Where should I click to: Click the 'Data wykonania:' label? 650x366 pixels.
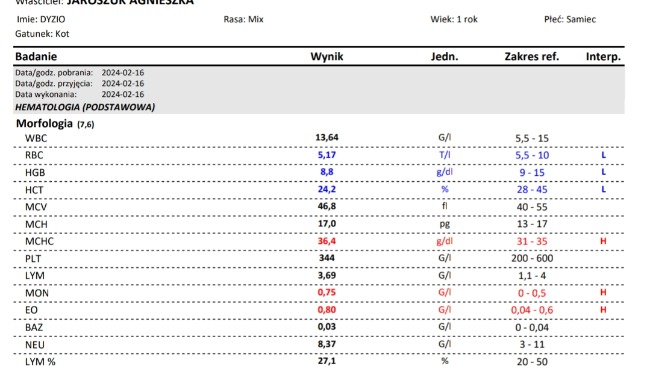click(46, 94)
